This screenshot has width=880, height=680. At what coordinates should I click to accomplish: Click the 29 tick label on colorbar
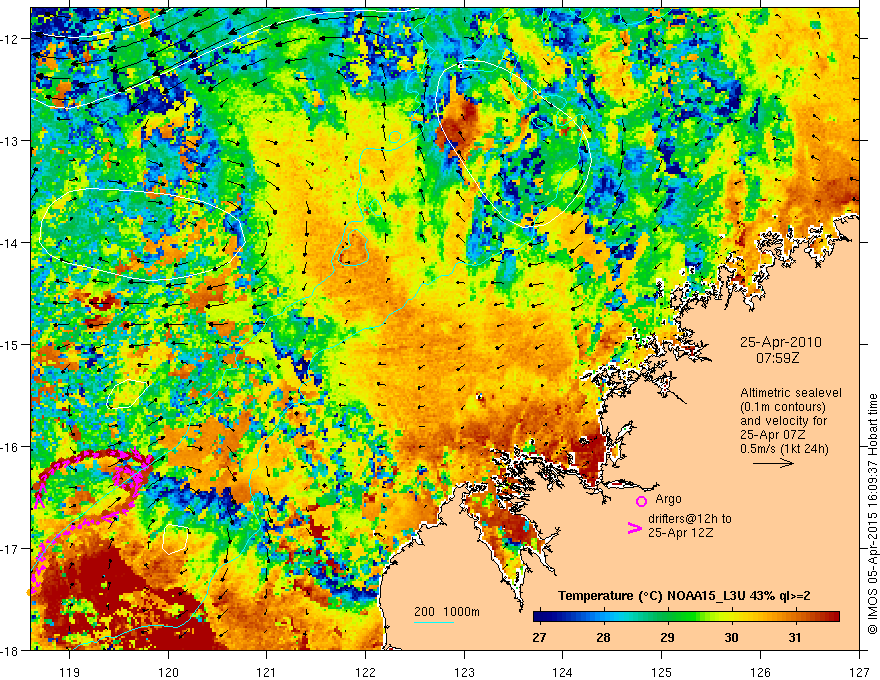click(x=667, y=637)
